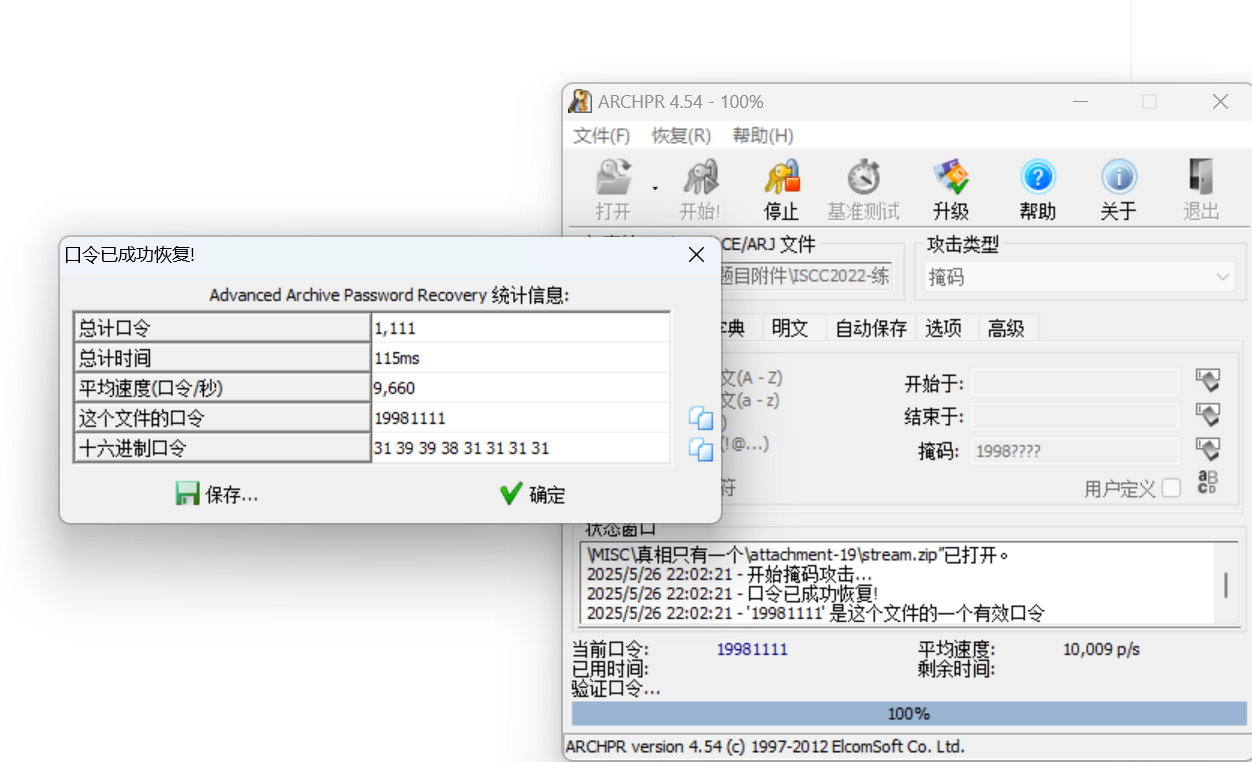Click the 平均速度 value 9,660
Viewport: 1252px width, 762px height.
[520, 388]
